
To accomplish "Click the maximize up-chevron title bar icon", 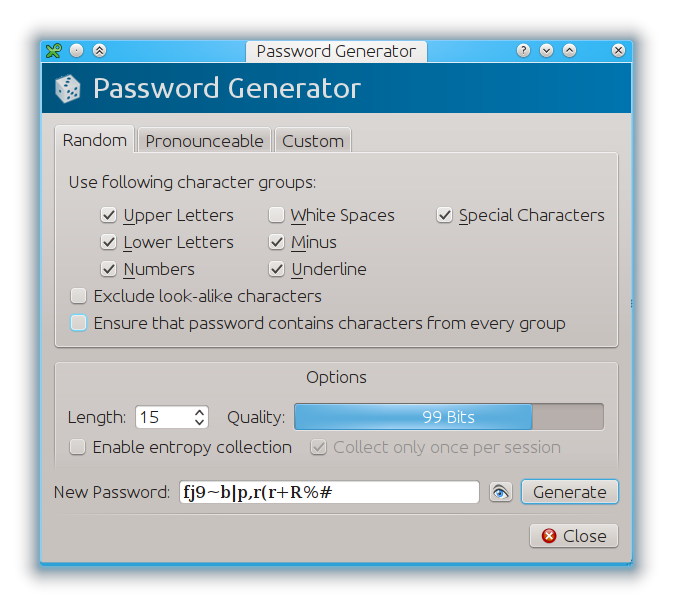I will point(570,51).
